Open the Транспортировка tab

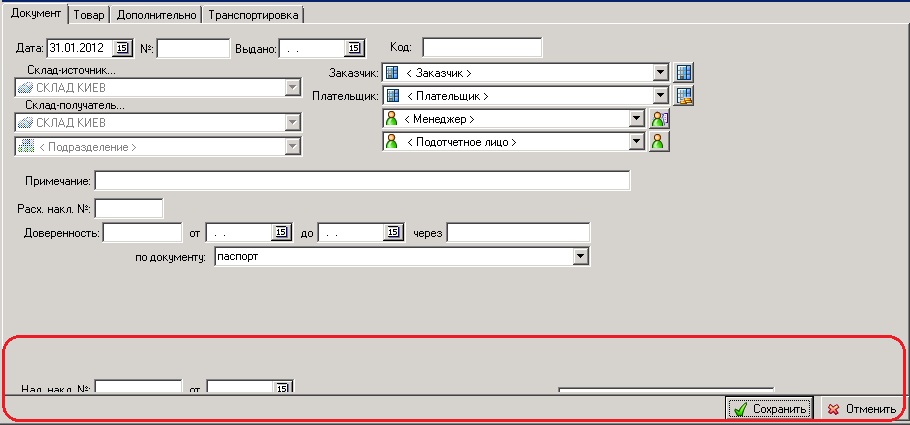pyautogui.click(x=254, y=15)
